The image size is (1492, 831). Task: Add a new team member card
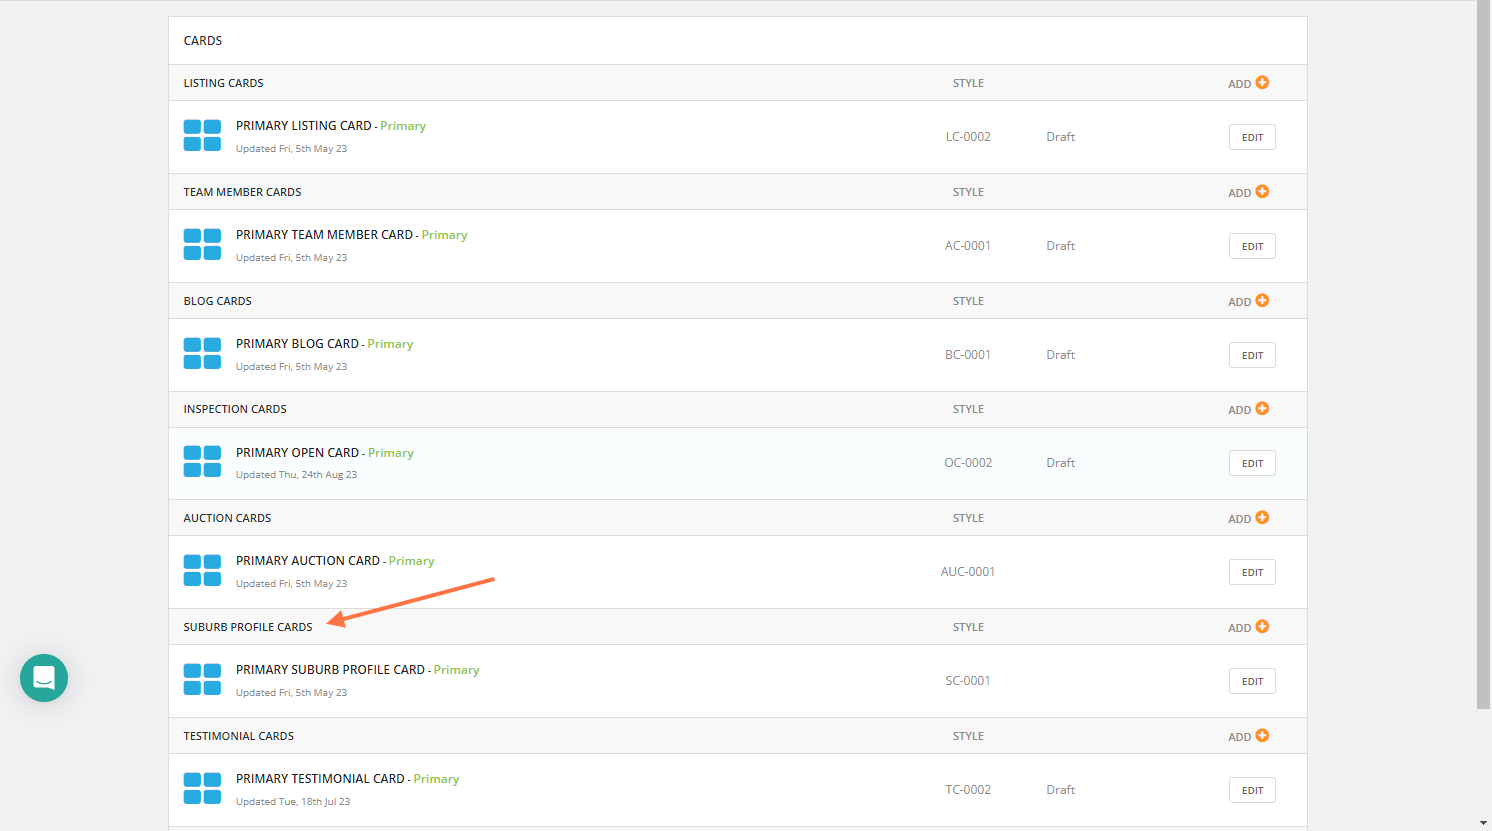tap(1248, 192)
